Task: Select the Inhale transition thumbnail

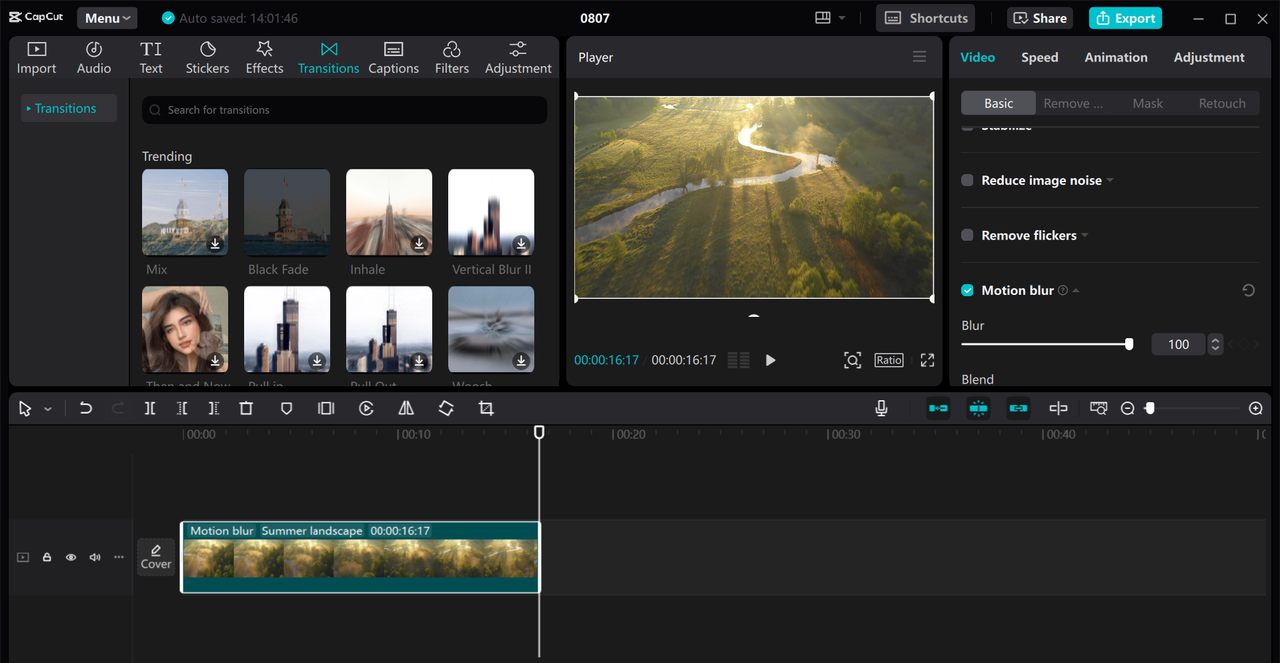Action: click(389, 212)
